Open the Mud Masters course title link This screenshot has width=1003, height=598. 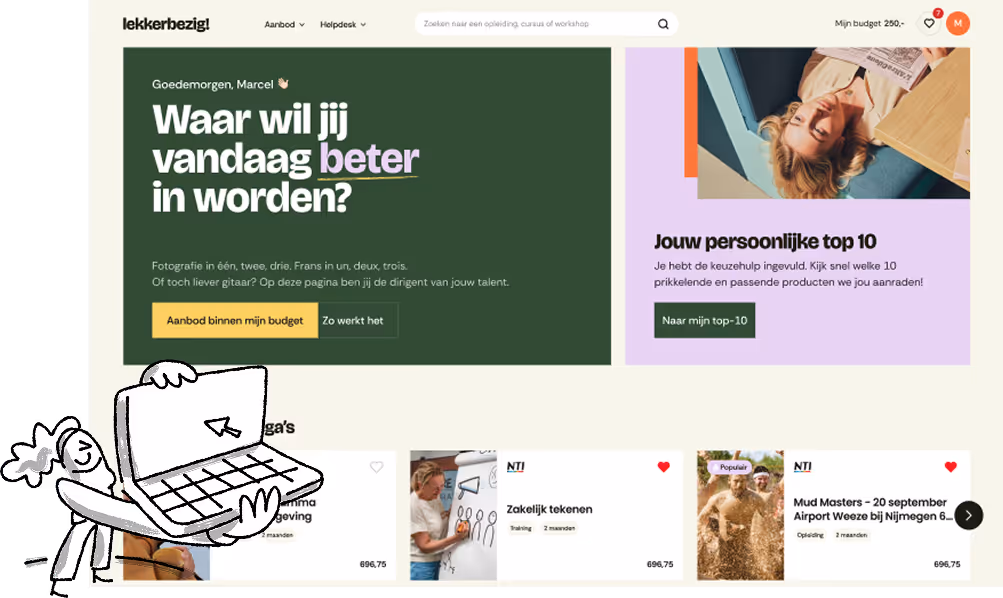click(x=873, y=509)
